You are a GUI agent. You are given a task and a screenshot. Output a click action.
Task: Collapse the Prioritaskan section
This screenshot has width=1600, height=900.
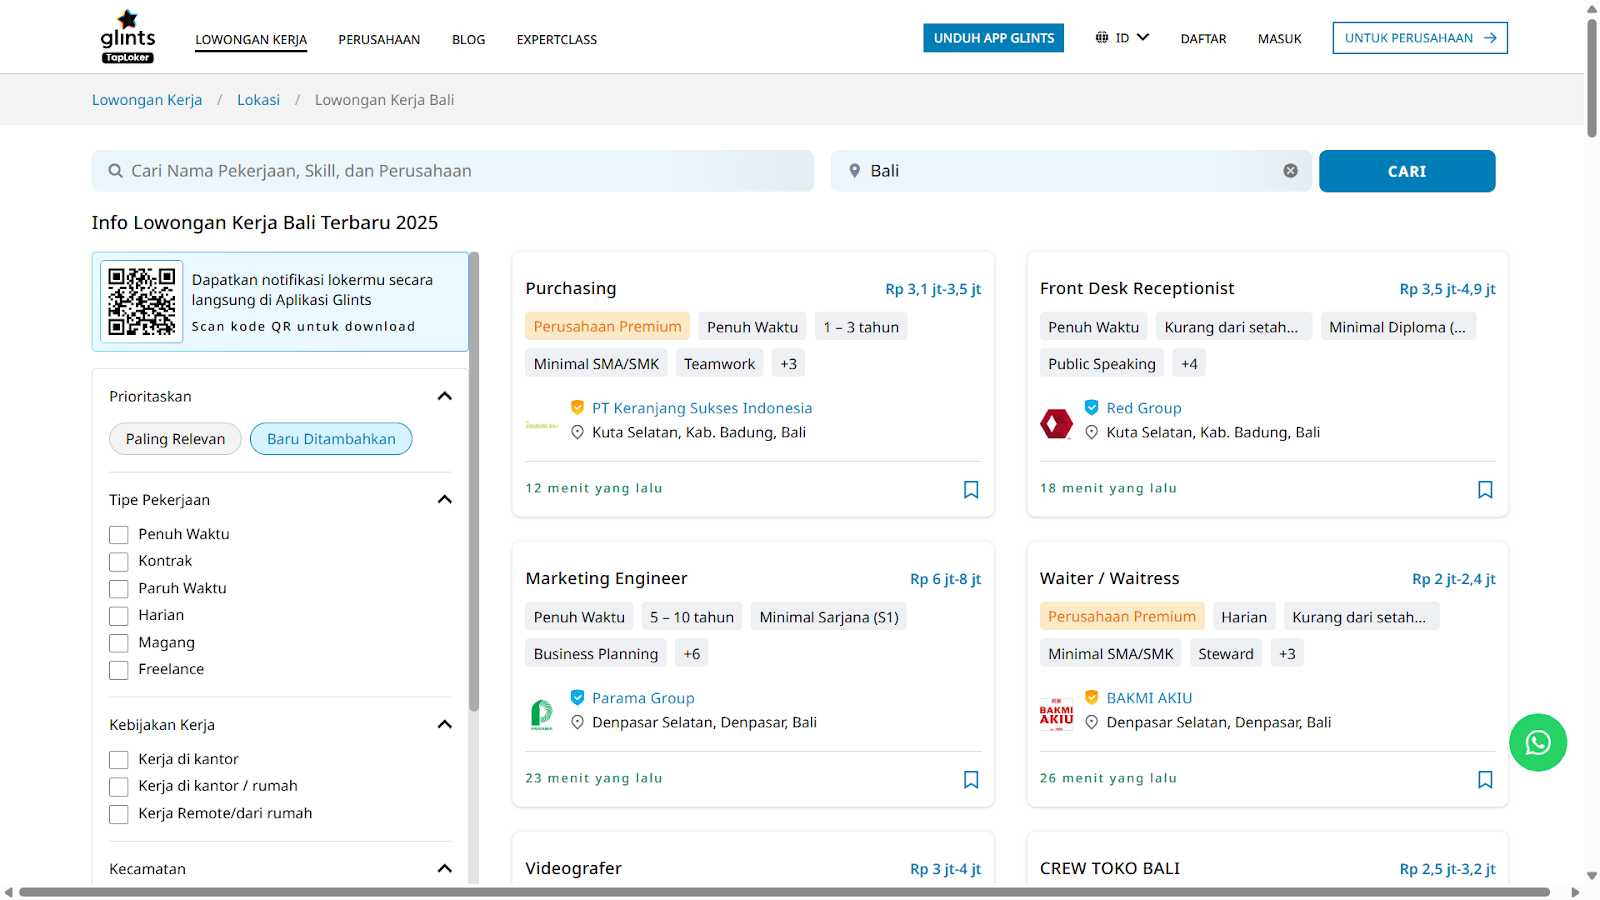(x=445, y=396)
